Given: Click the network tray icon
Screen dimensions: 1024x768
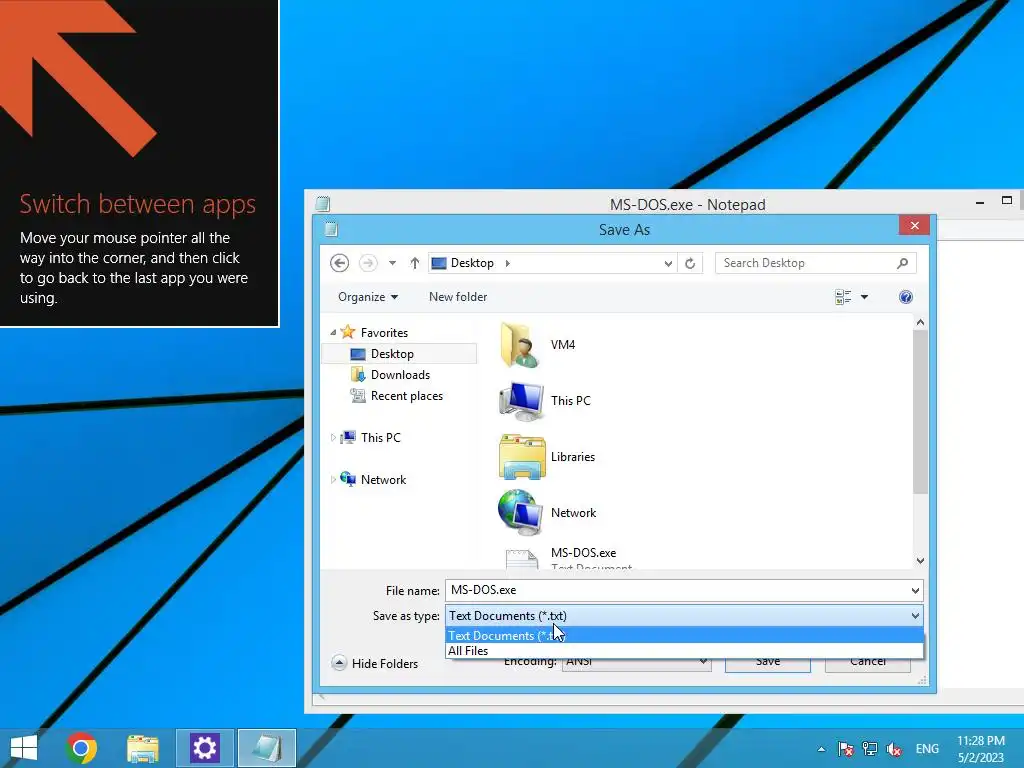Looking at the screenshot, I should 870,749.
